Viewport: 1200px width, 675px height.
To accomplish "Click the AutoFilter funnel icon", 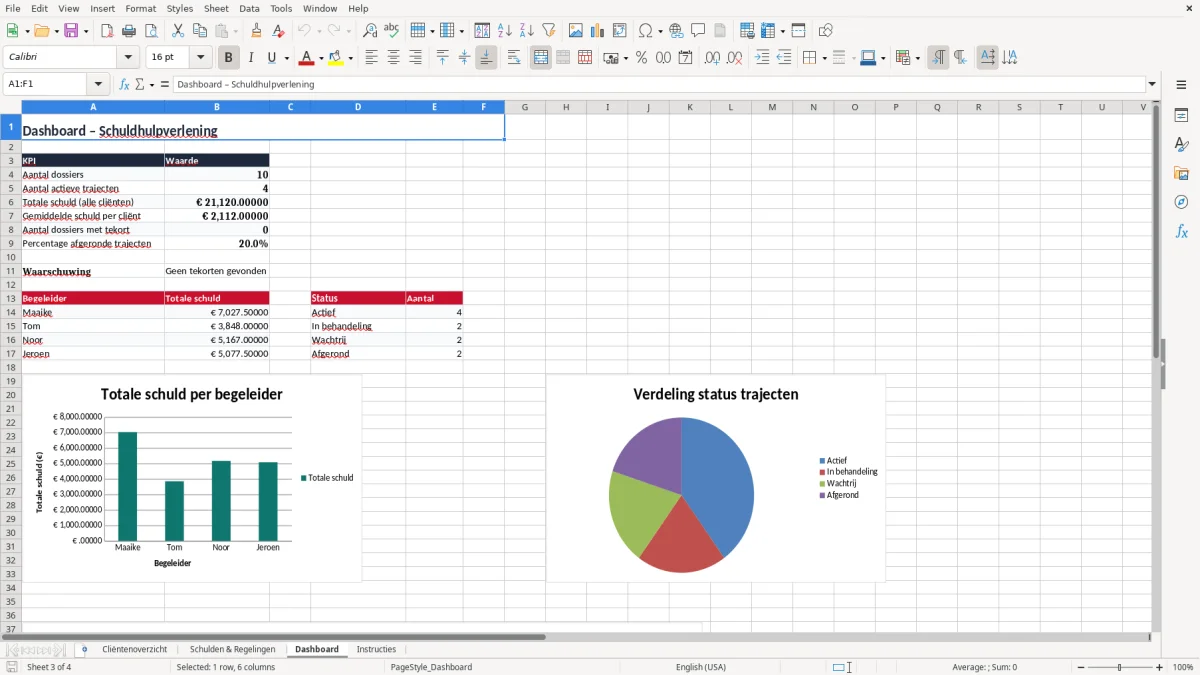I will click(548, 31).
